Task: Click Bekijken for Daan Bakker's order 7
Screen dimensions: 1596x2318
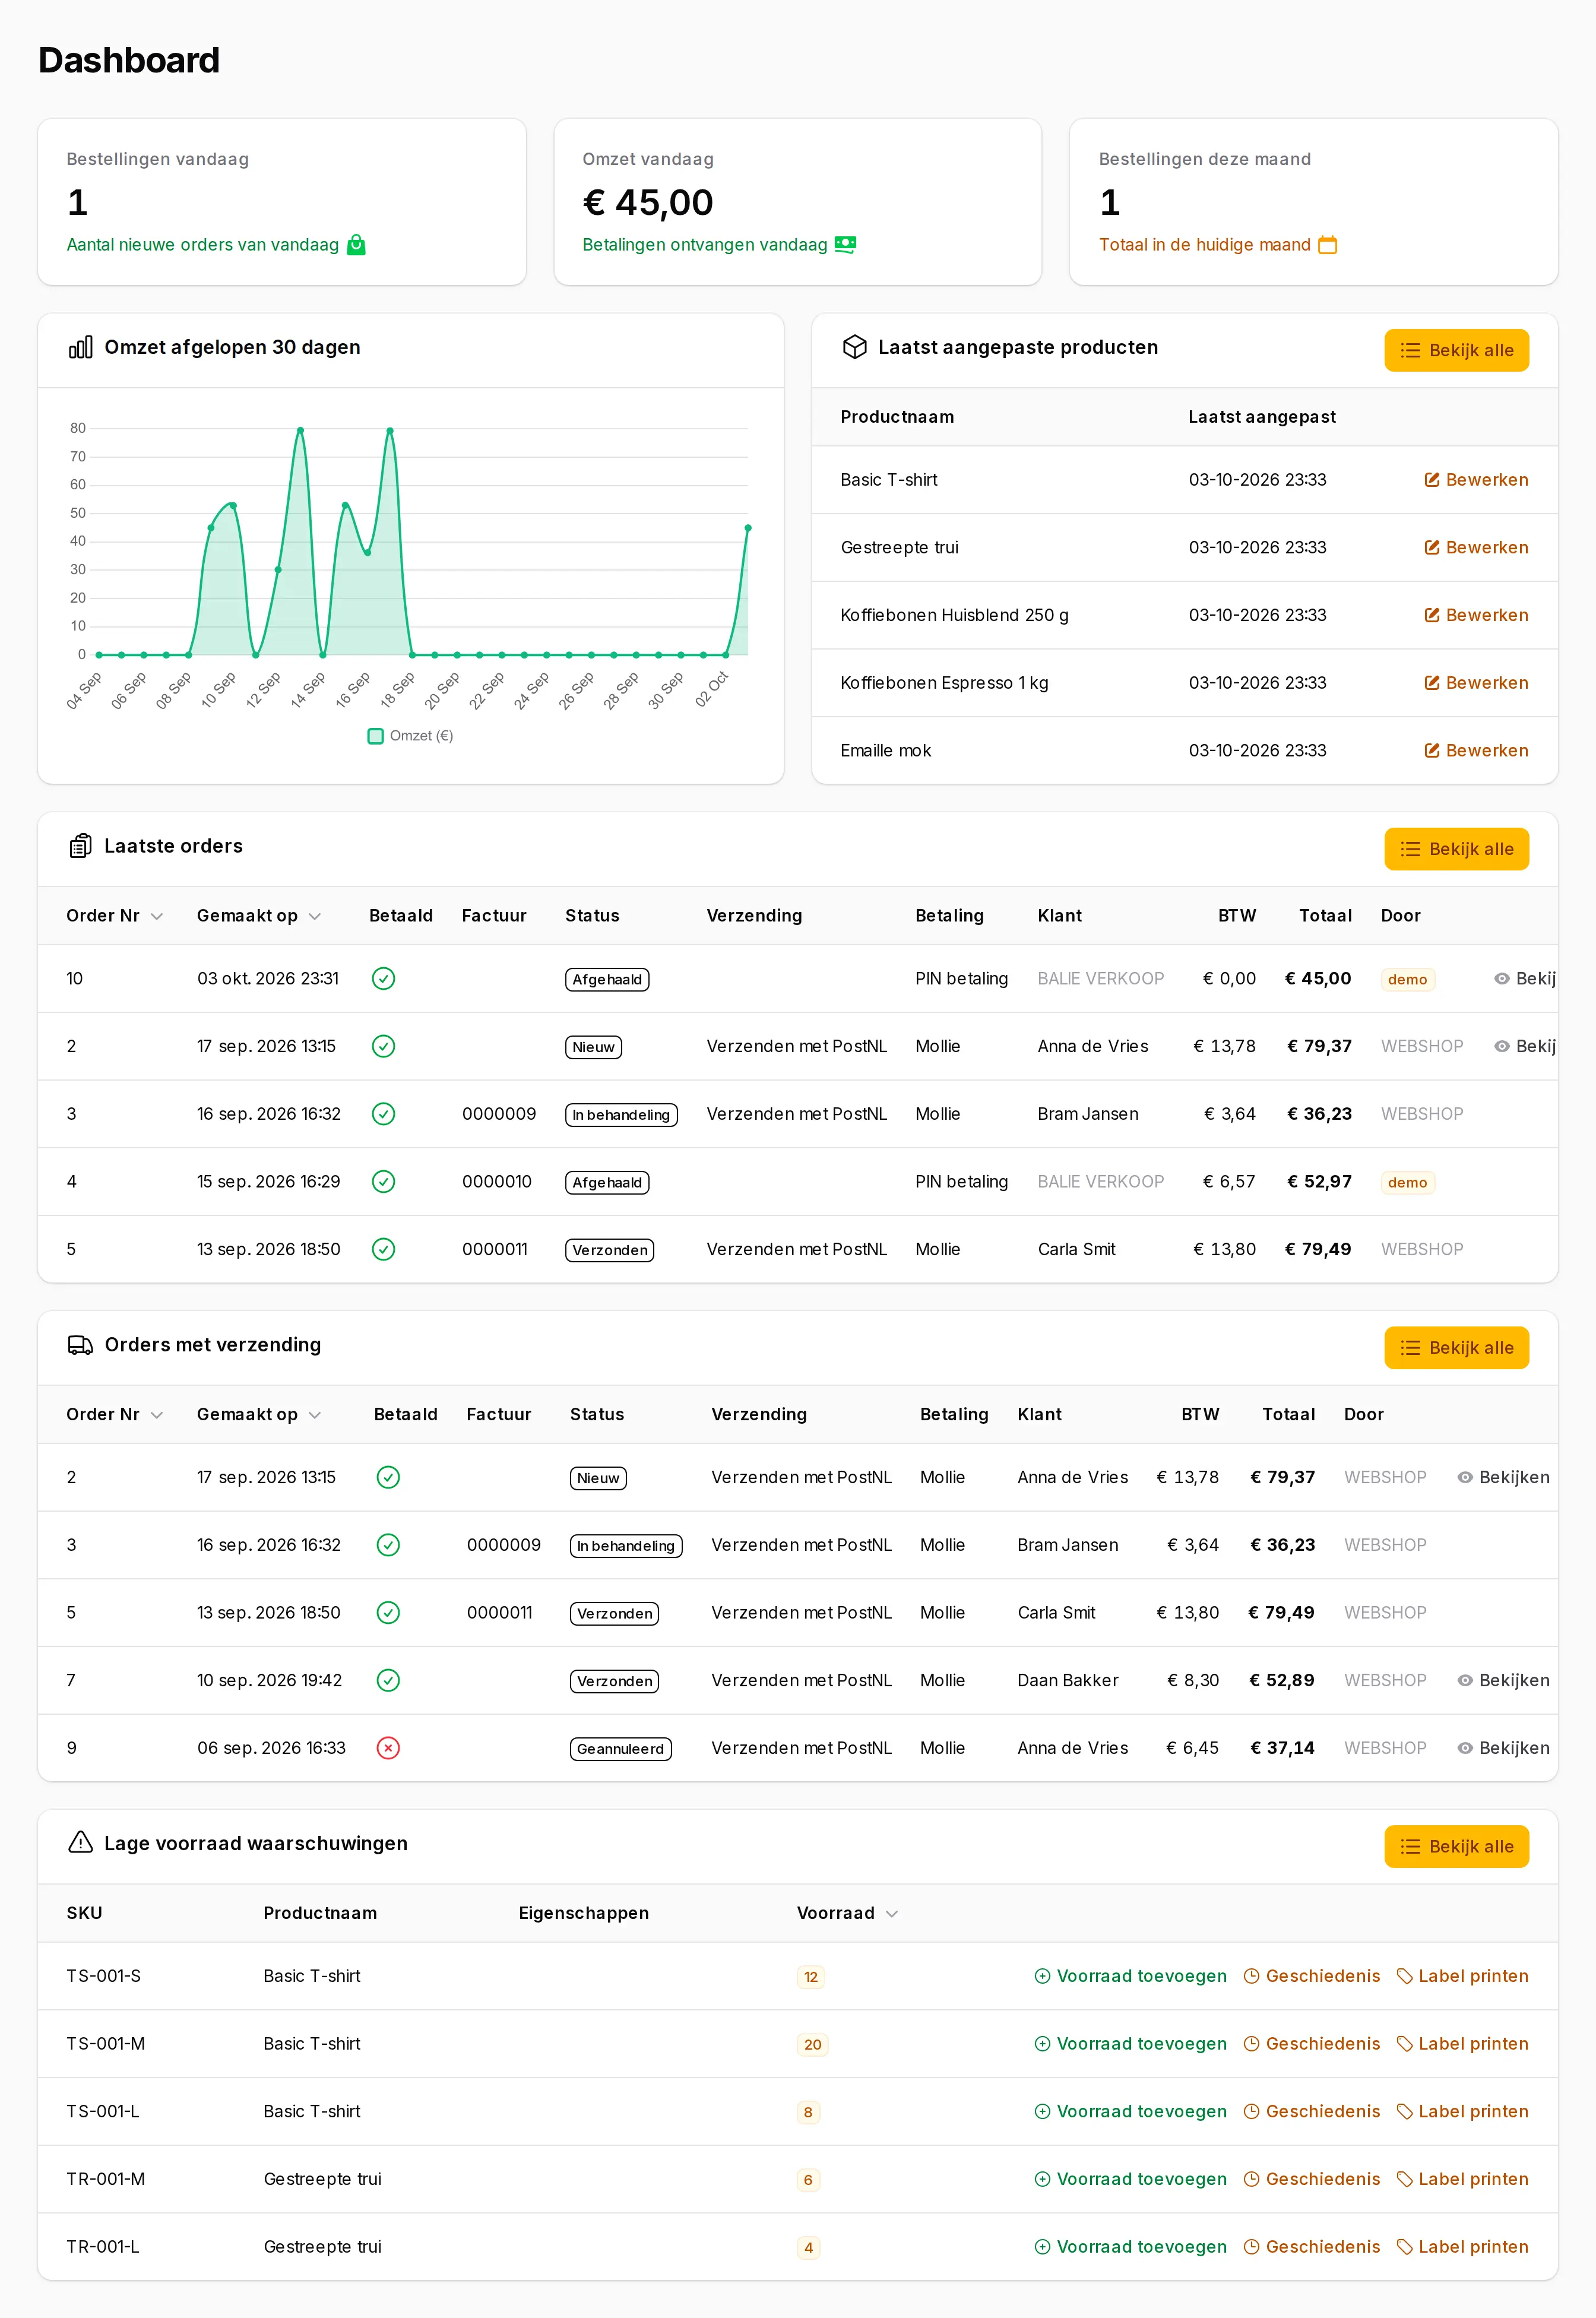Action: [1503, 1680]
